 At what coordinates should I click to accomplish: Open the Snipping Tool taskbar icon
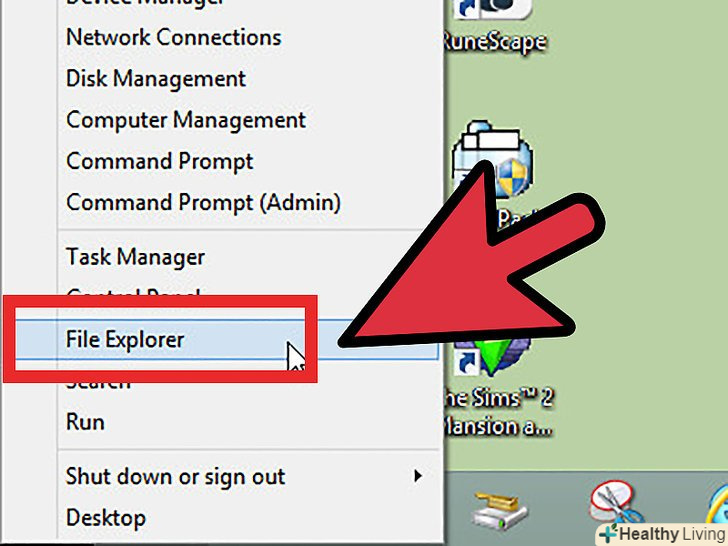pos(617,506)
